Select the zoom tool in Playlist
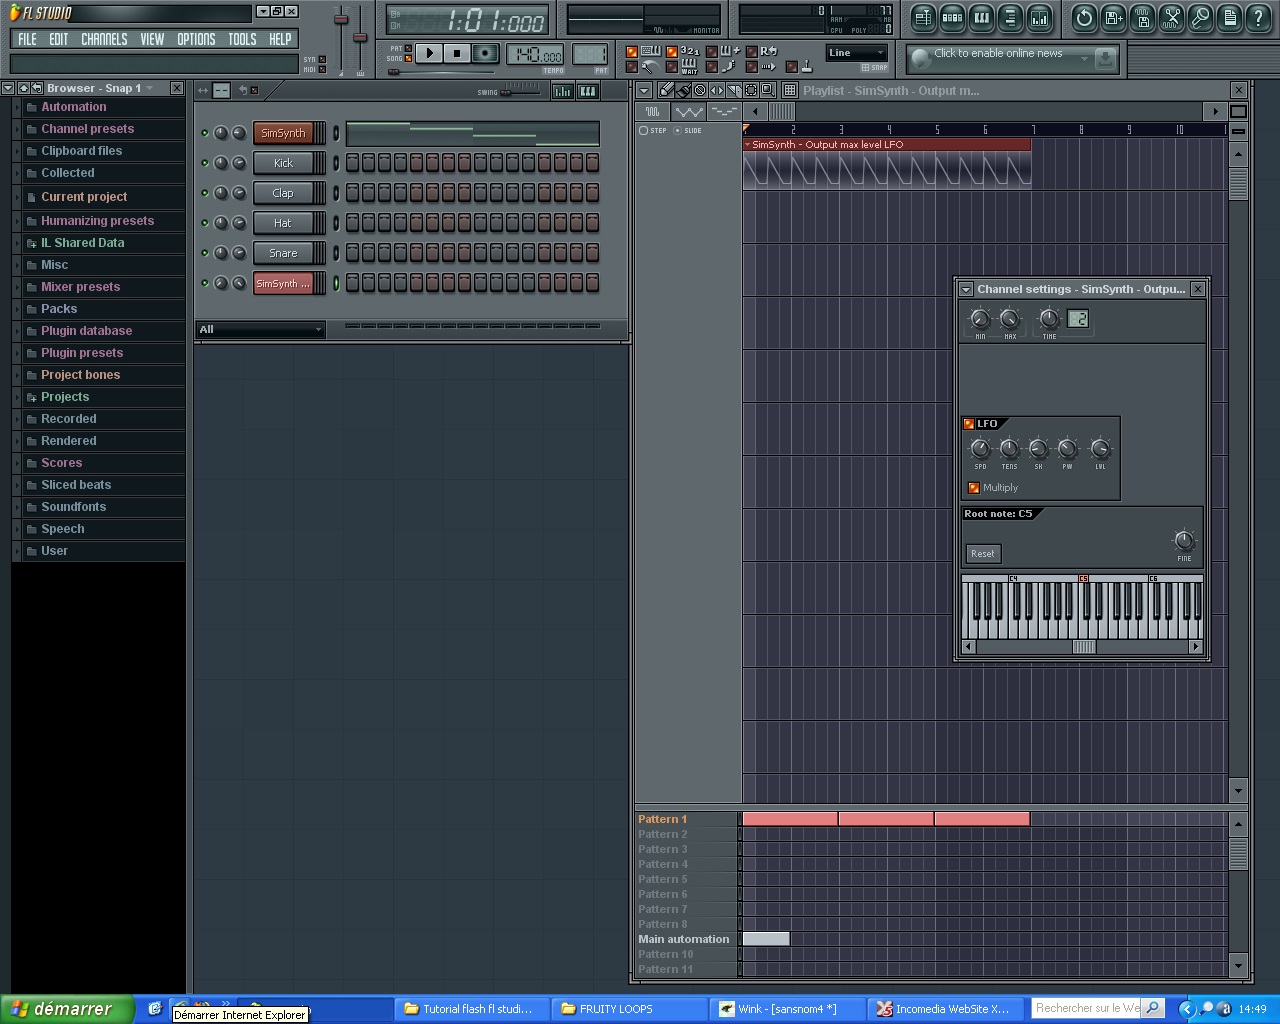Screen dimensions: 1280x1024 coord(768,90)
